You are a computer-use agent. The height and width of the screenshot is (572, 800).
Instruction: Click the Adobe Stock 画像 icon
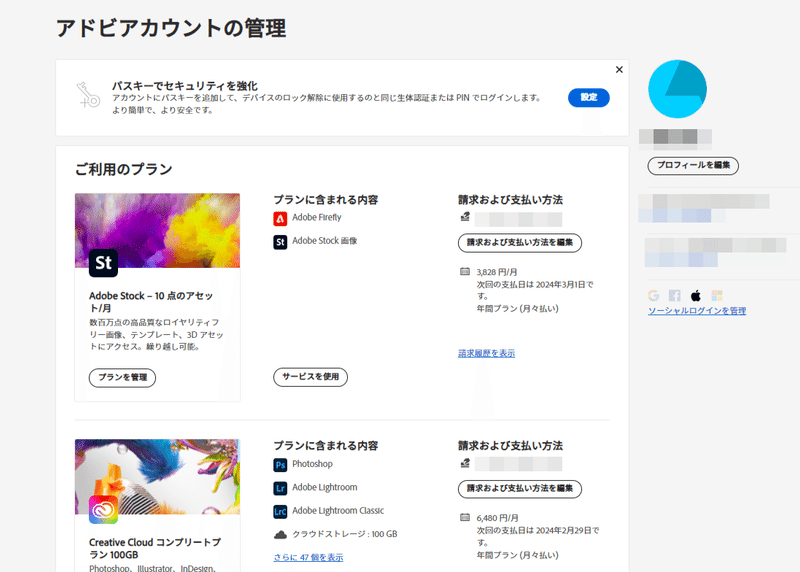pos(280,242)
